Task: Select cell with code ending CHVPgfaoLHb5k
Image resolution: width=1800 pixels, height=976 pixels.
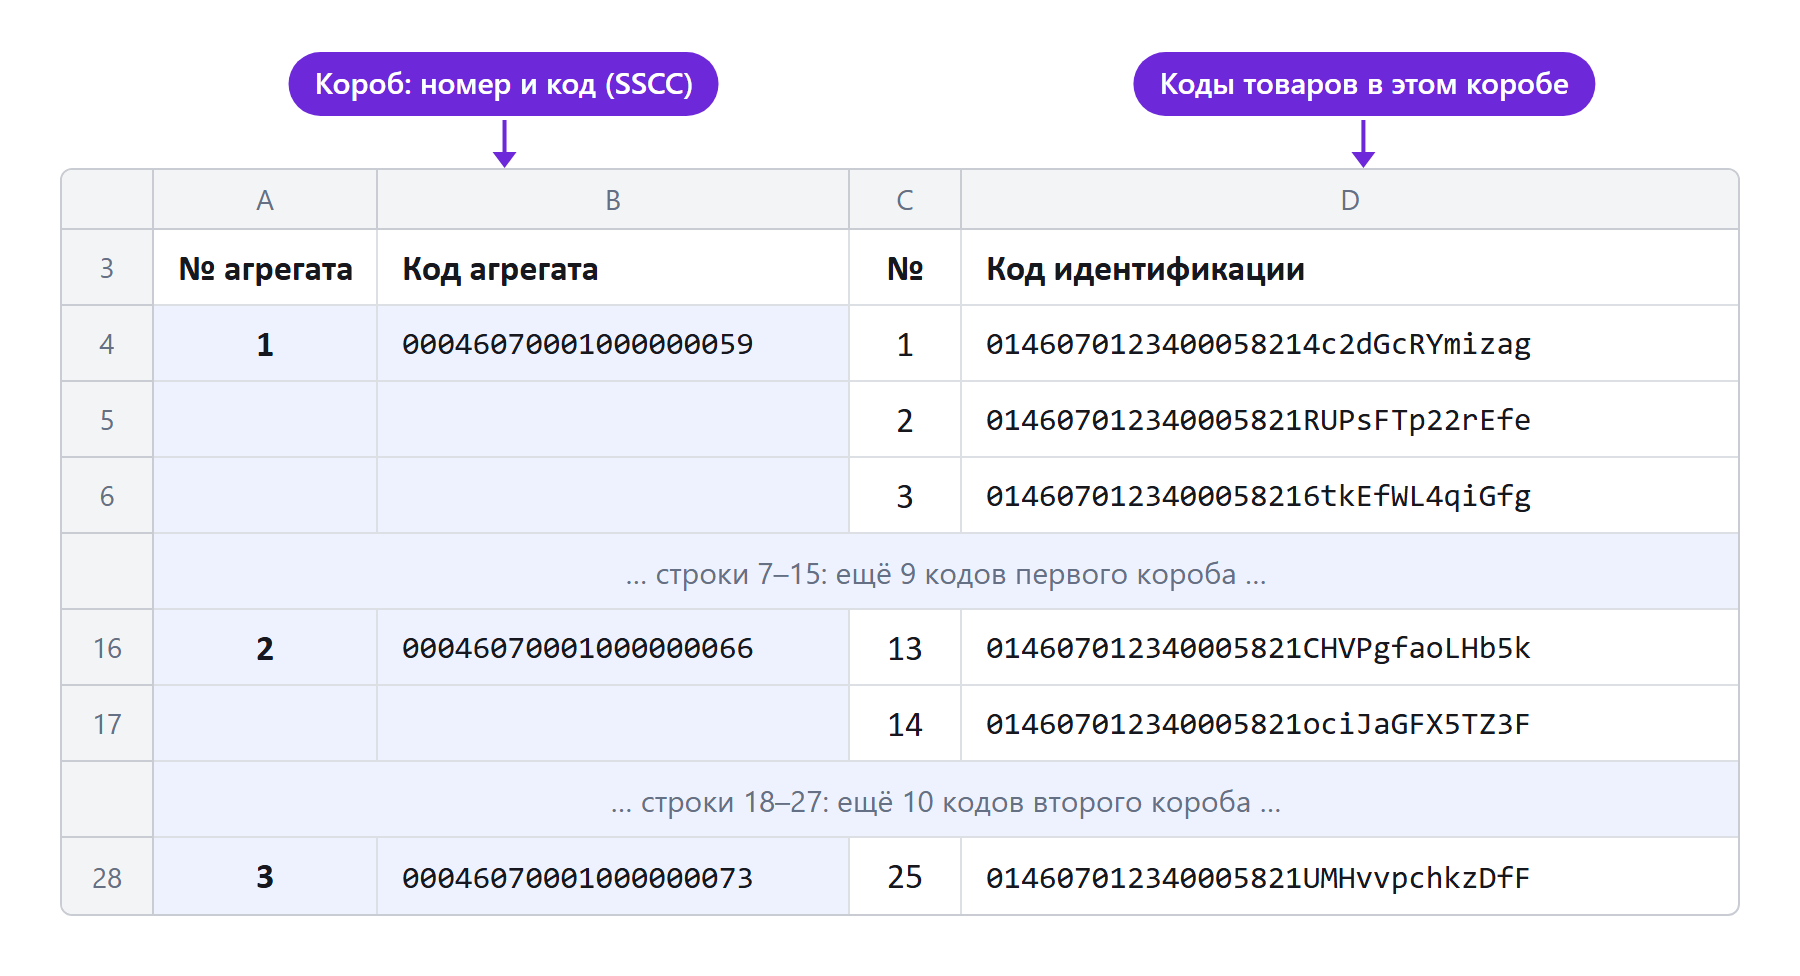Action: [x=1350, y=648]
